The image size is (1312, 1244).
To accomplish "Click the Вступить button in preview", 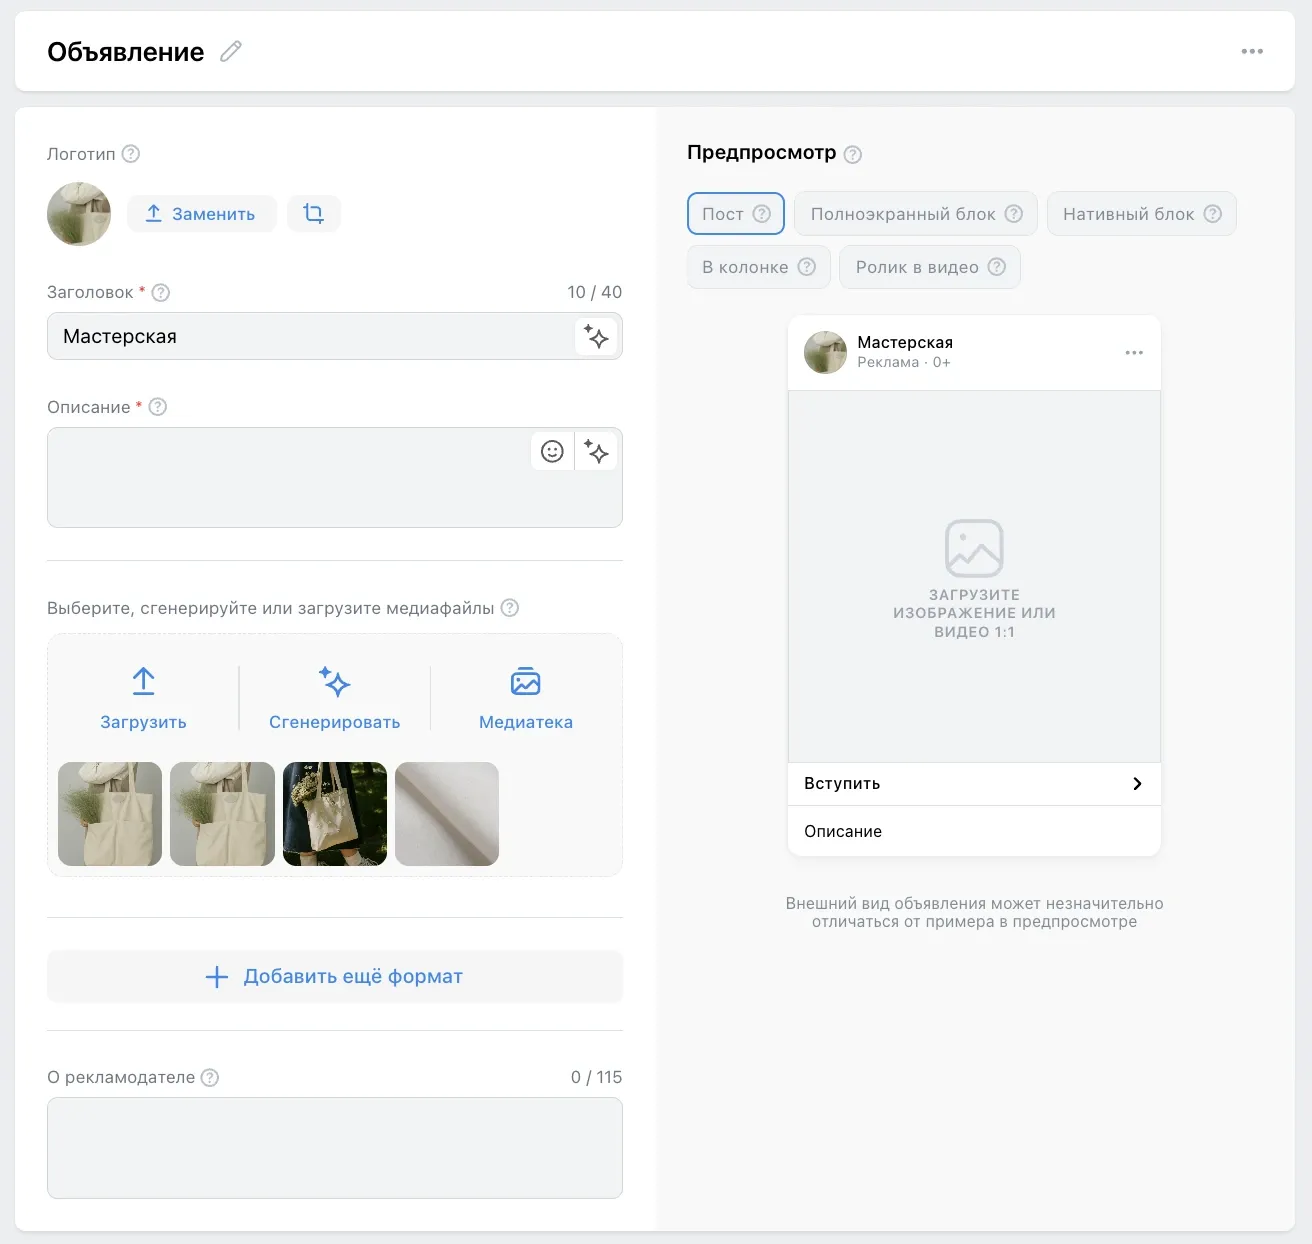I will coord(974,784).
